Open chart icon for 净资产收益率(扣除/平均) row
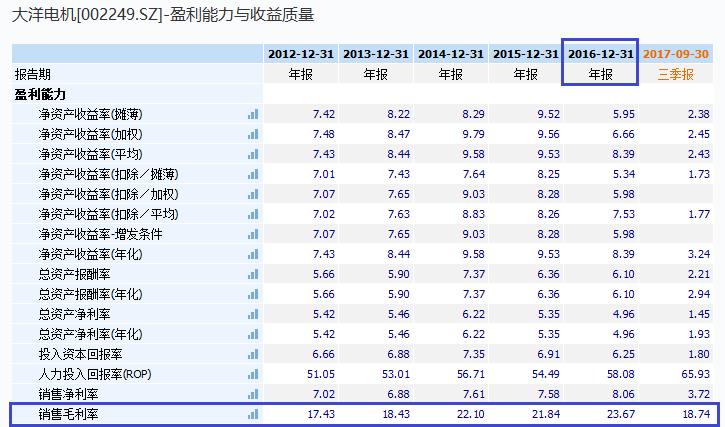The width and height of the screenshot is (725, 427). 253,214
